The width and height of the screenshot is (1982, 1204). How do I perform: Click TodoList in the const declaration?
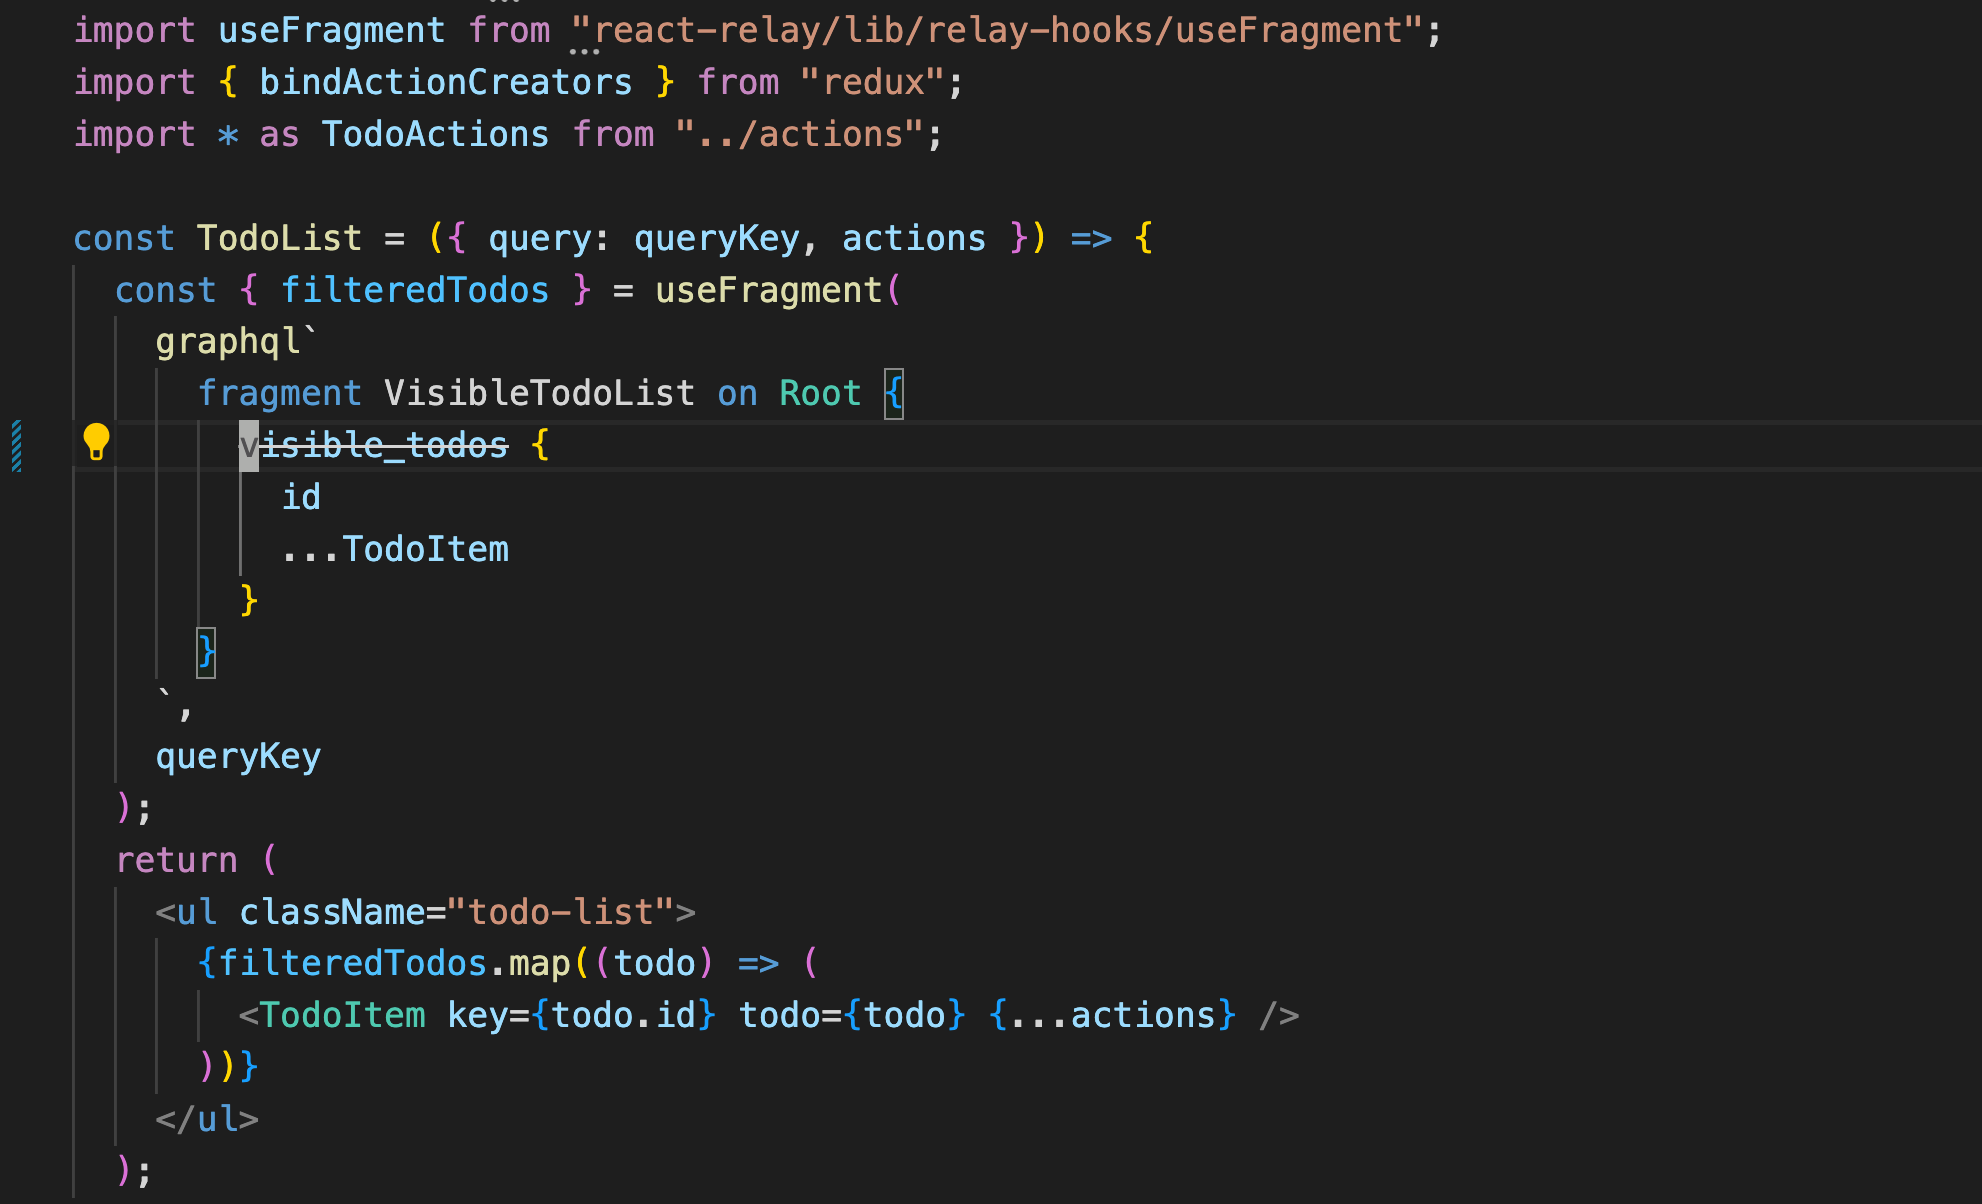click(x=279, y=238)
